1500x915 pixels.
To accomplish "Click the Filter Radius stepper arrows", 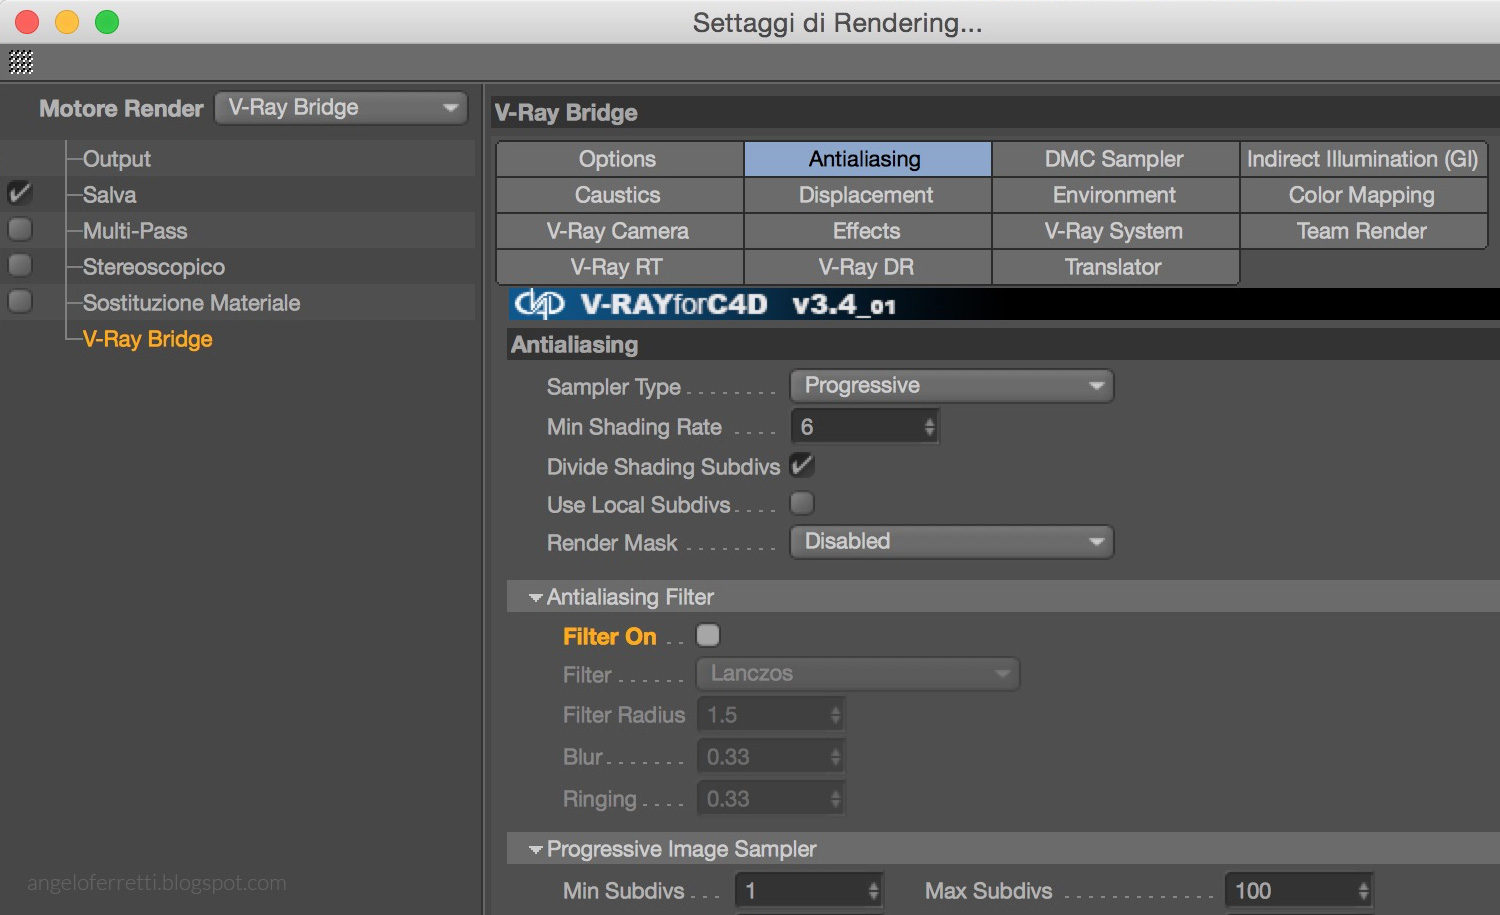I will pos(836,715).
